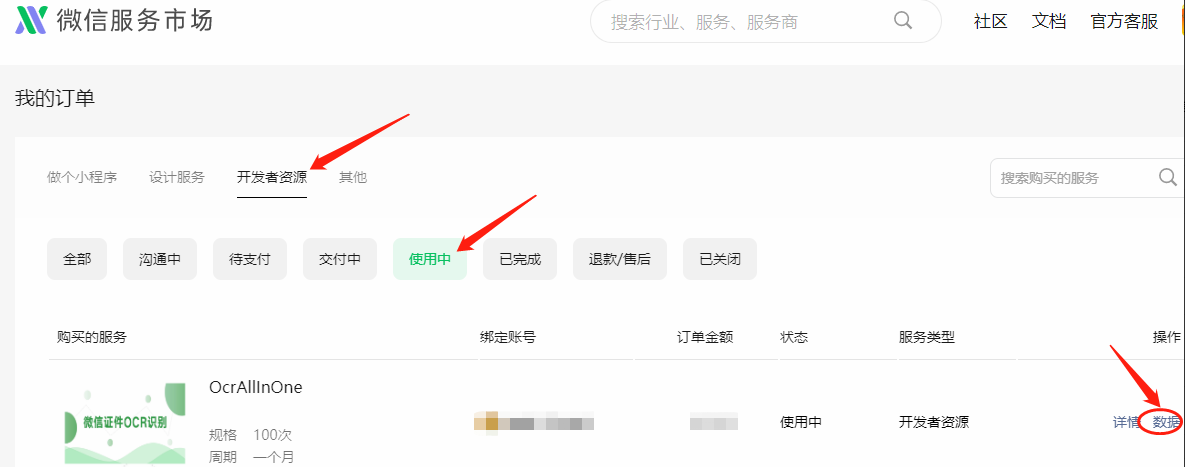The image size is (1185, 467).
Task: Open the 微信证件OCR识别 service thumbnail
Action: (125, 422)
